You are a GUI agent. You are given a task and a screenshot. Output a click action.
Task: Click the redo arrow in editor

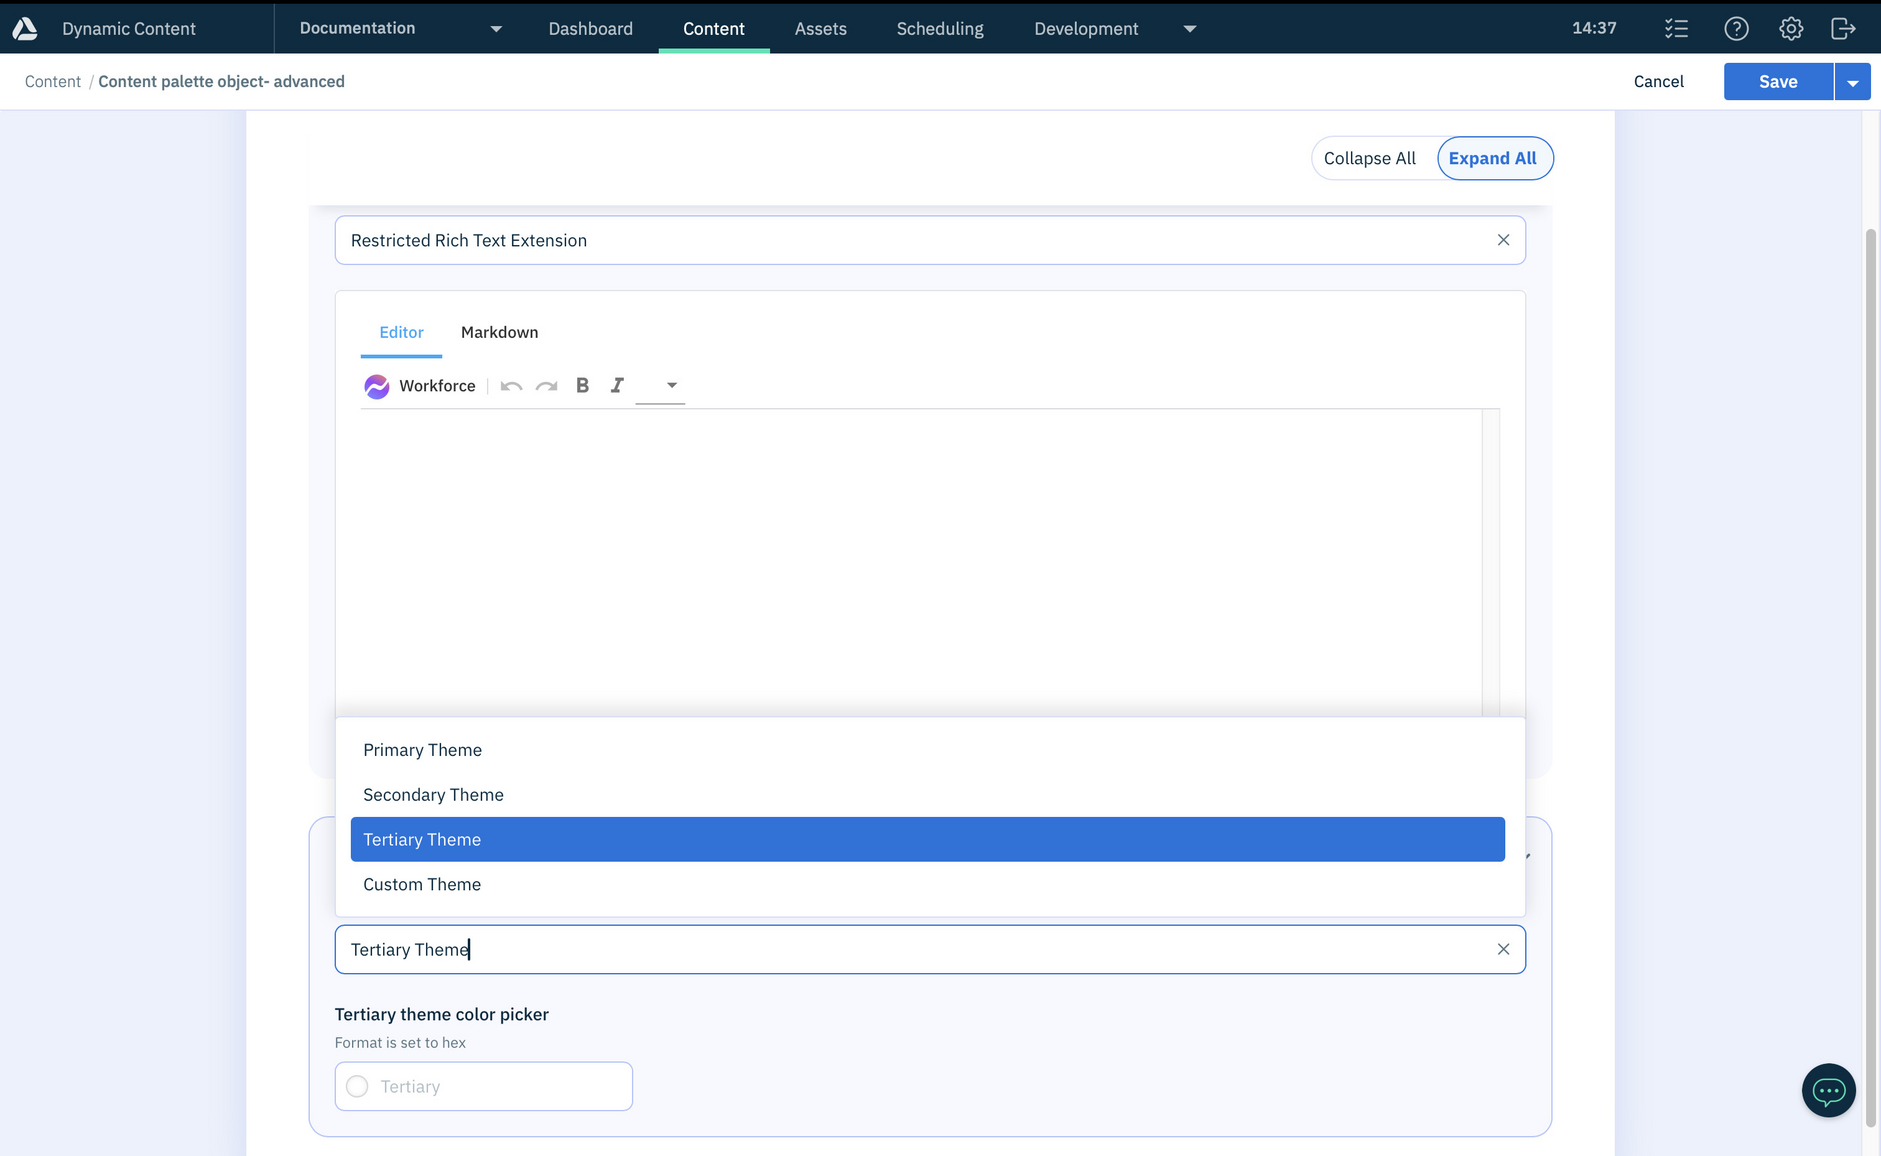click(x=546, y=386)
